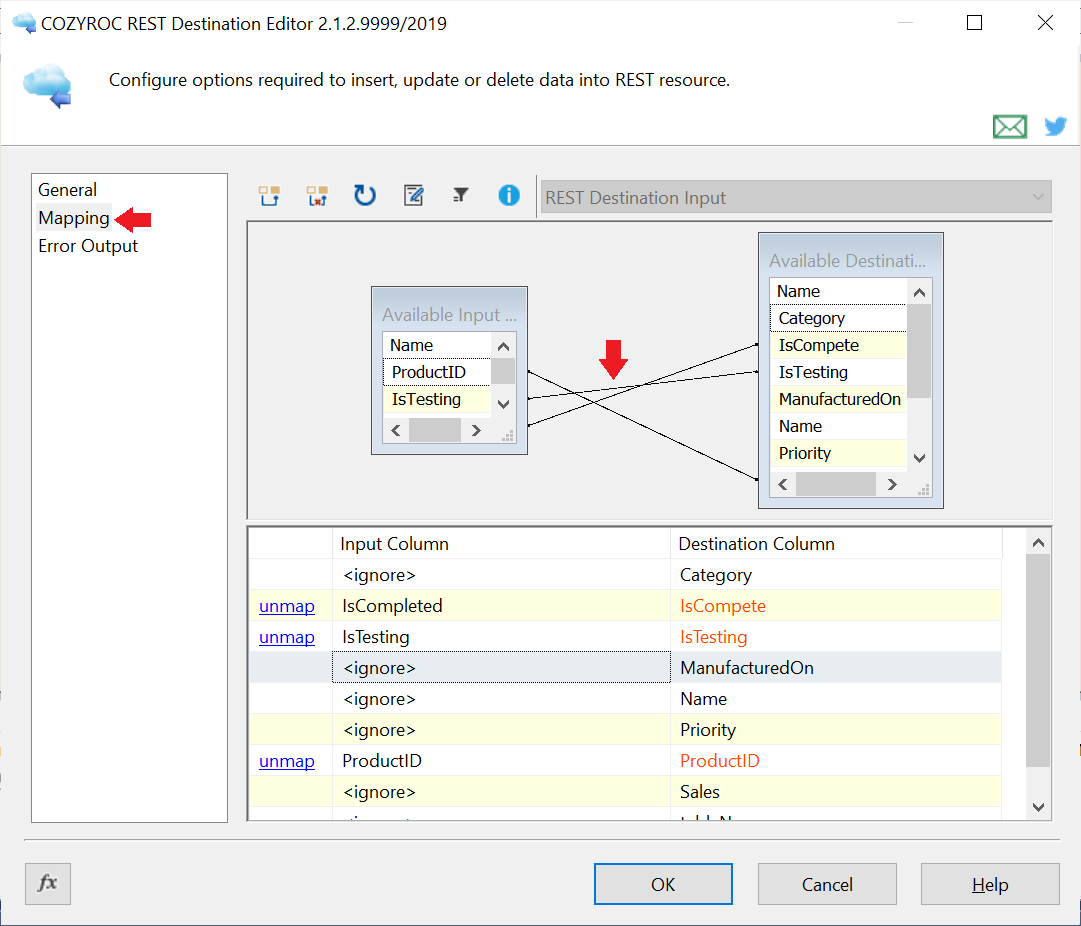Image resolution: width=1081 pixels, height=926 pixels.
Task: Select IsTesting in Available Input list
Action: [x=436, y=399]
